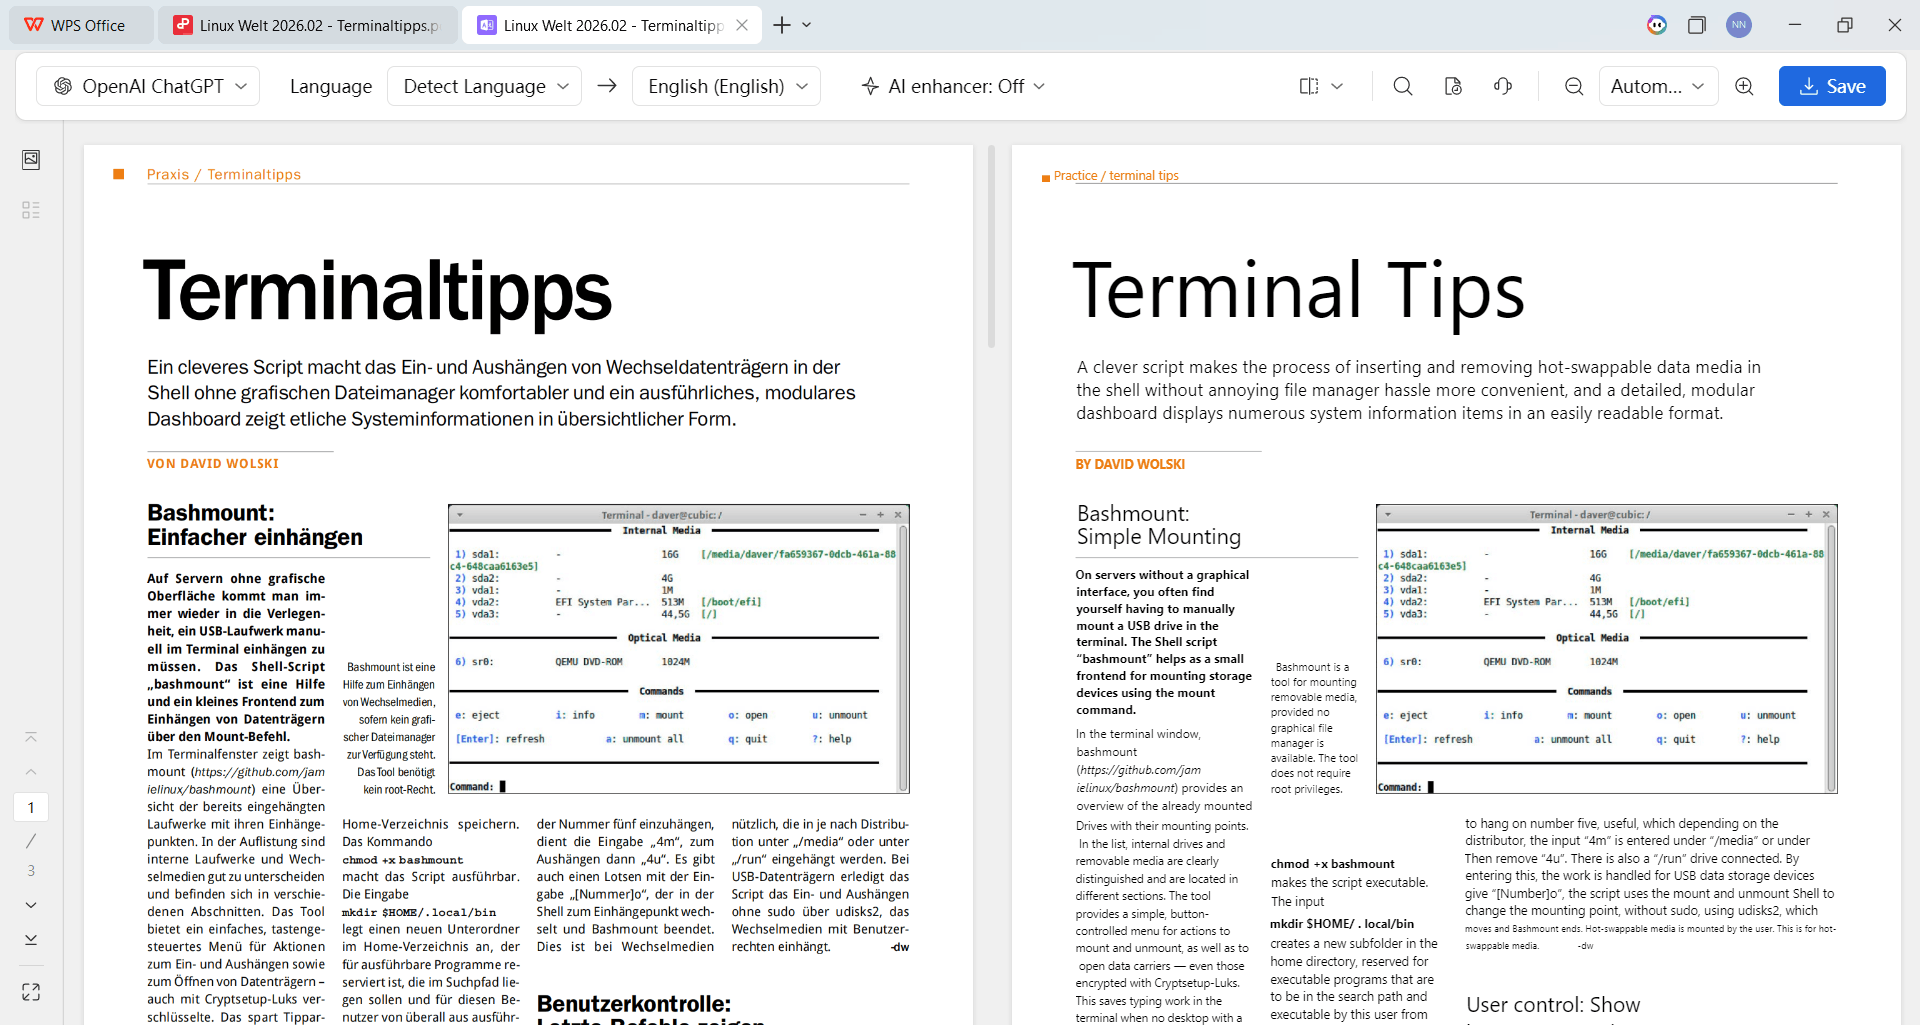Image resolution: width=1920 pixels, height=1025 pixels.
Task: Open the English target language dropdown
Action: click(x=726, y=86)
